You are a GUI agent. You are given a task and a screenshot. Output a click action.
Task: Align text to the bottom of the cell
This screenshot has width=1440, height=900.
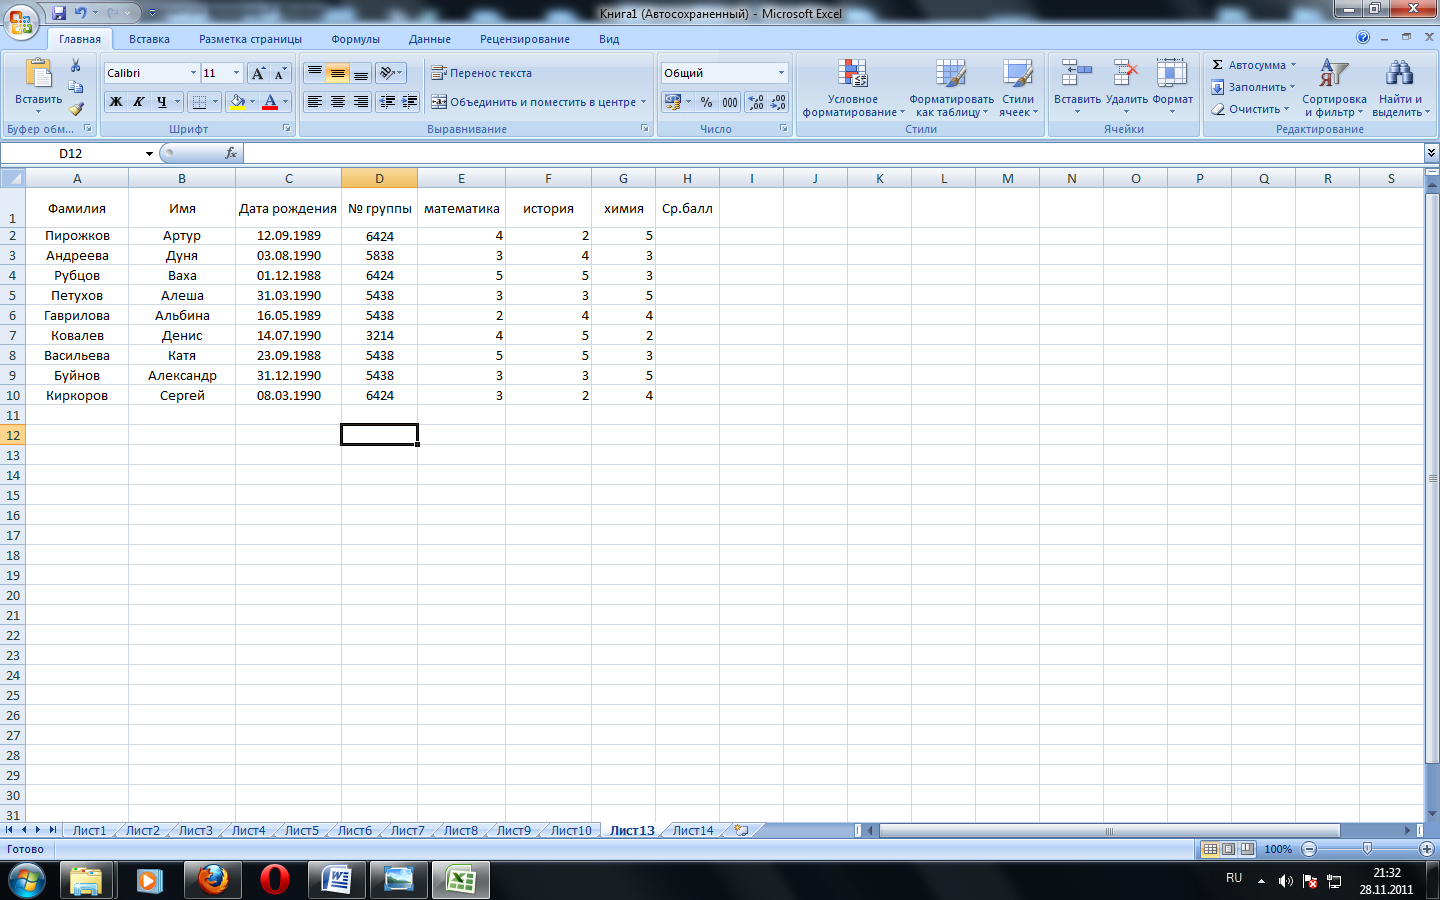(360, 73)
